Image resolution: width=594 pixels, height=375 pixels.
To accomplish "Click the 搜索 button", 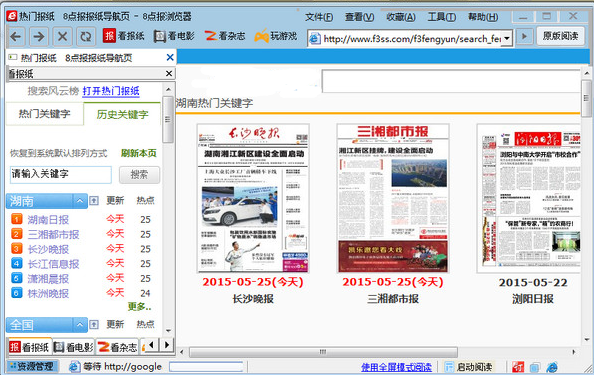I will pyautogui.click(x=139, y=175).
